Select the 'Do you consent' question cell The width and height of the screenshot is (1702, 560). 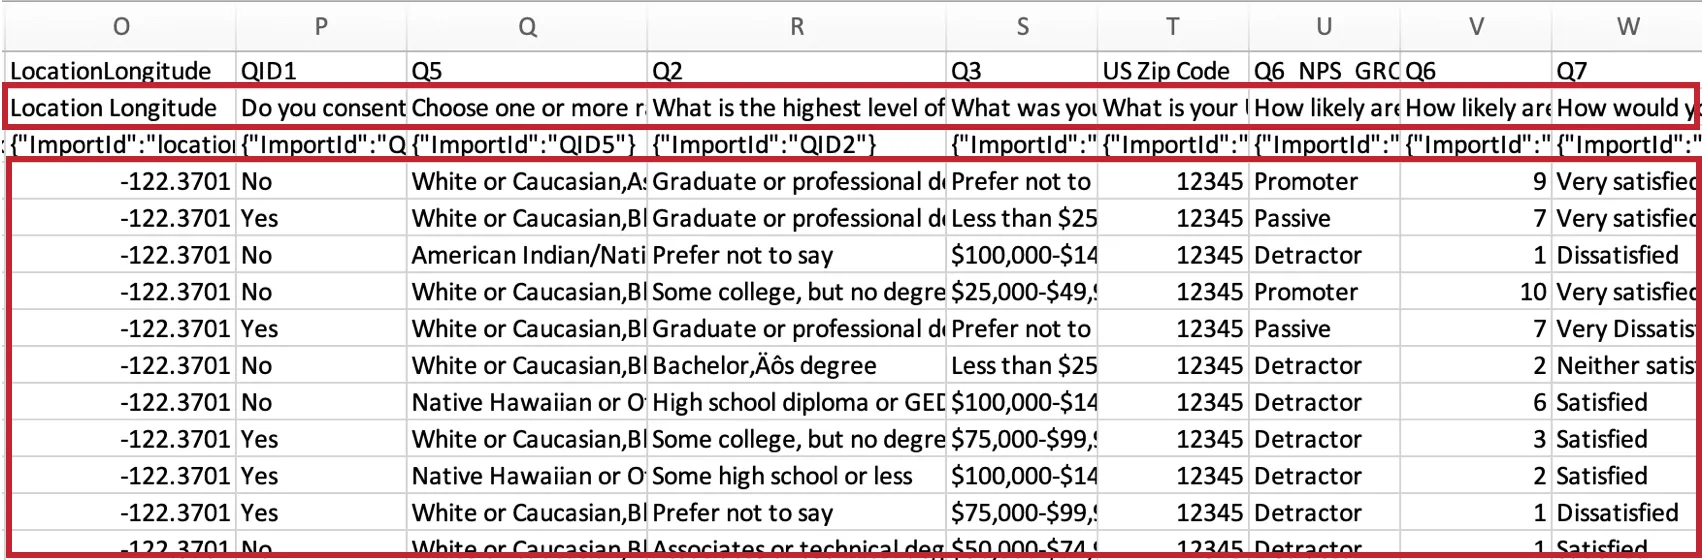tap(321, 108)
